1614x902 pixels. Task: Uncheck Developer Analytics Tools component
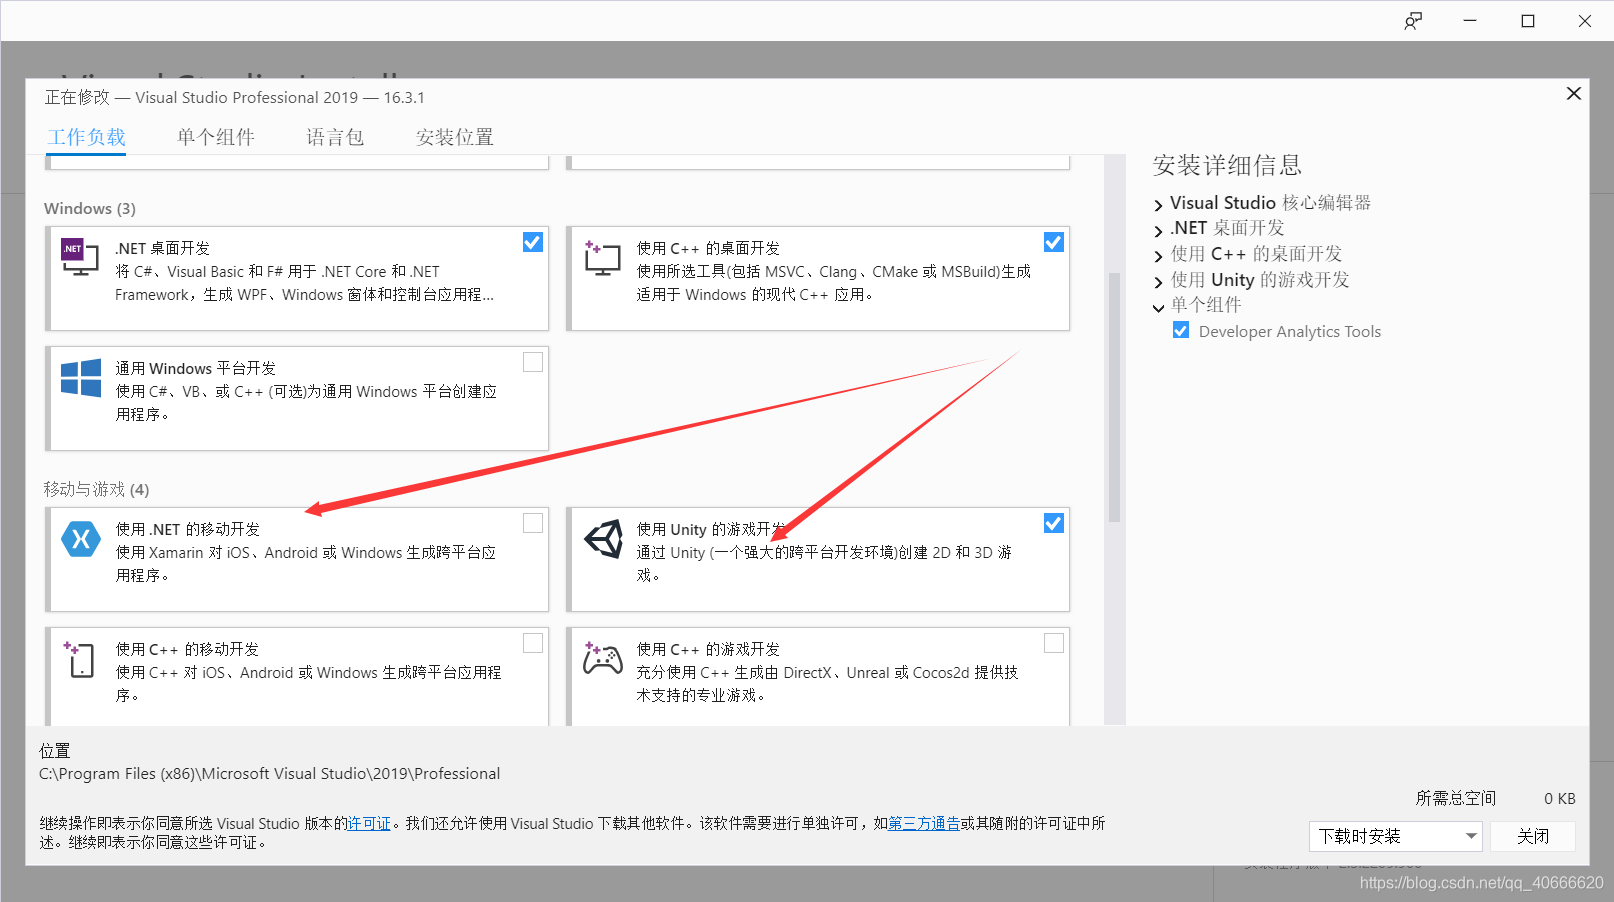pyautogui.click(x=1181, y=330)
